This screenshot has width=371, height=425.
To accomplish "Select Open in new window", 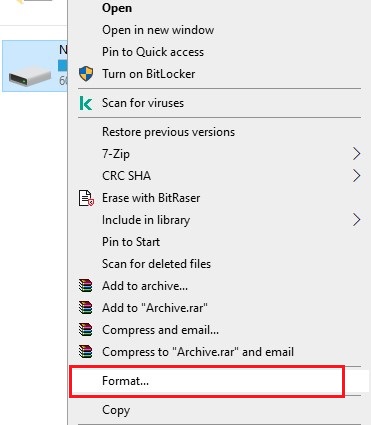I will (x=158, y=30).
